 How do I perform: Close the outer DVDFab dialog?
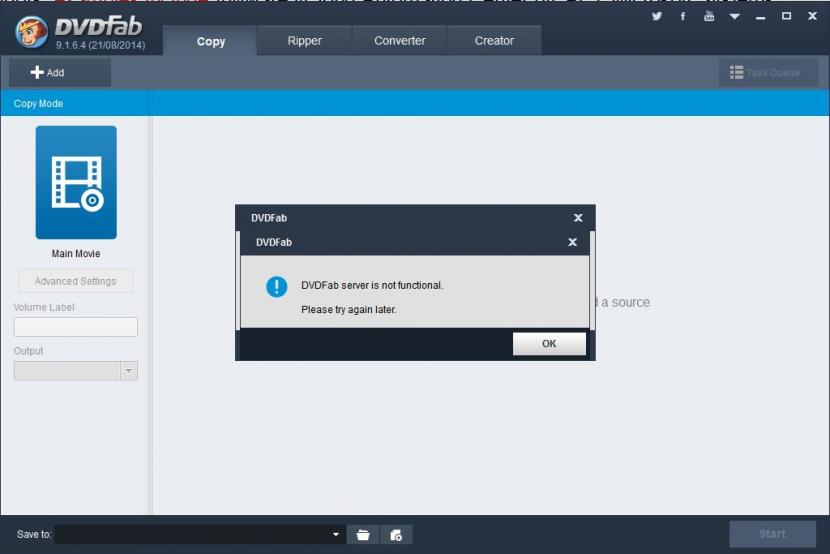click(x=578, y=218)
